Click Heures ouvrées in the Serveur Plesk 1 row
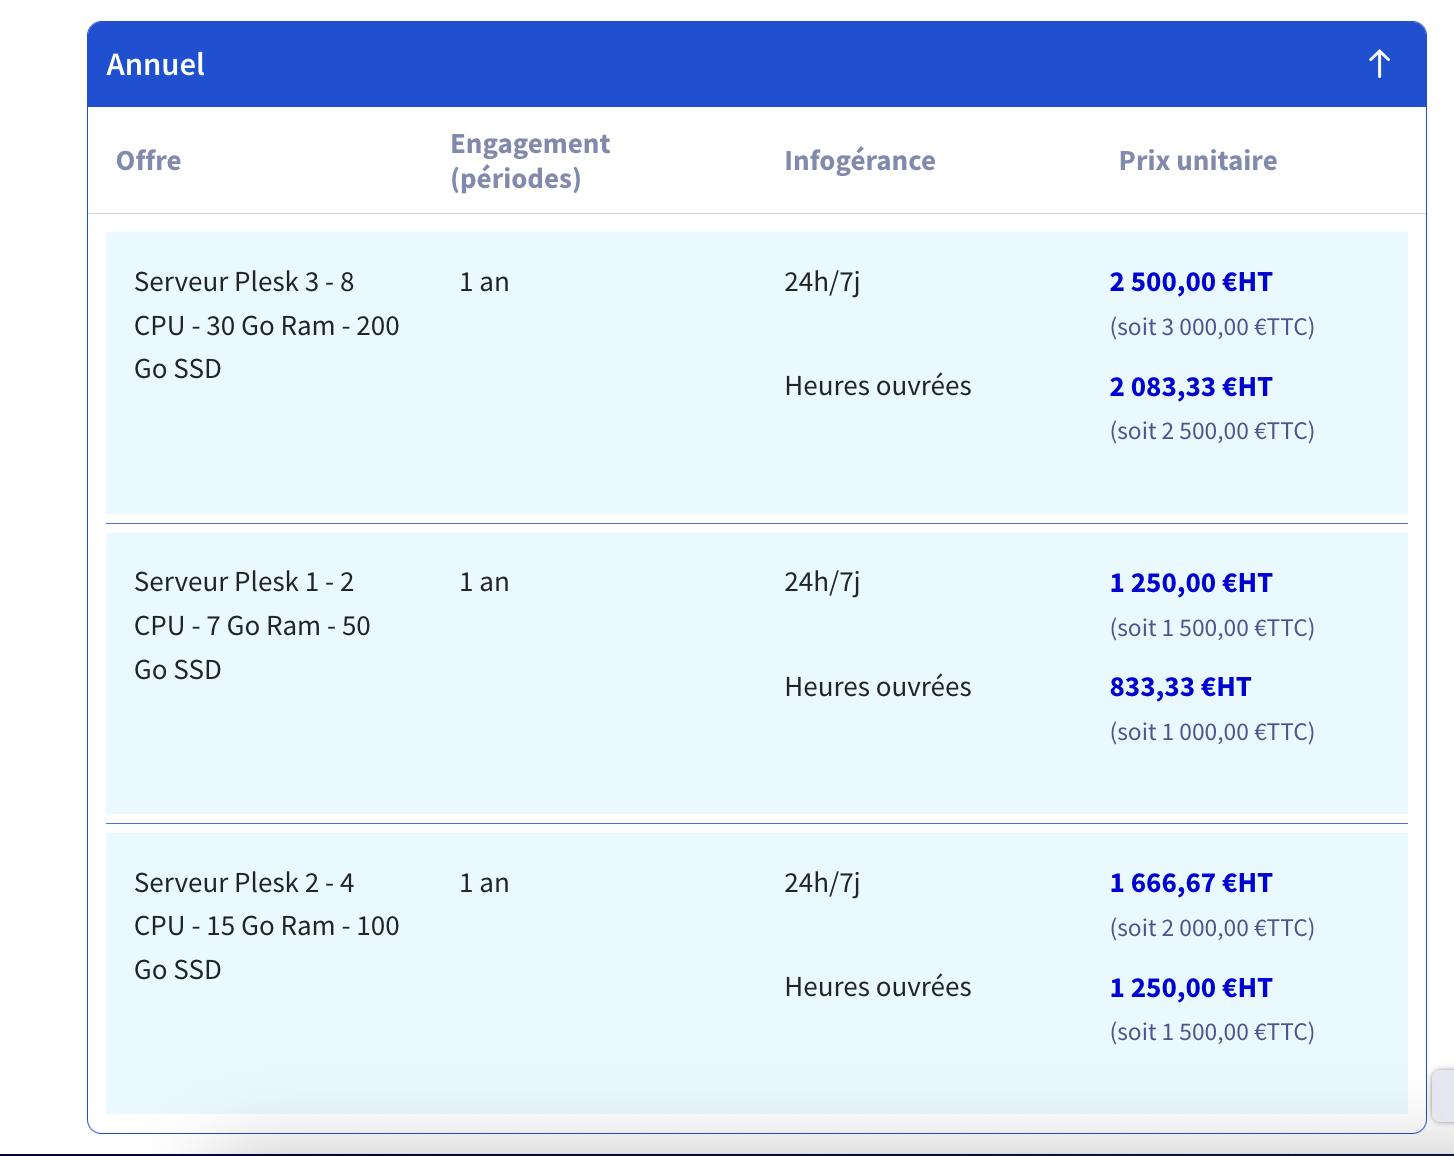The height and width of the screenshot is (1156, 1454). point(878,687)
